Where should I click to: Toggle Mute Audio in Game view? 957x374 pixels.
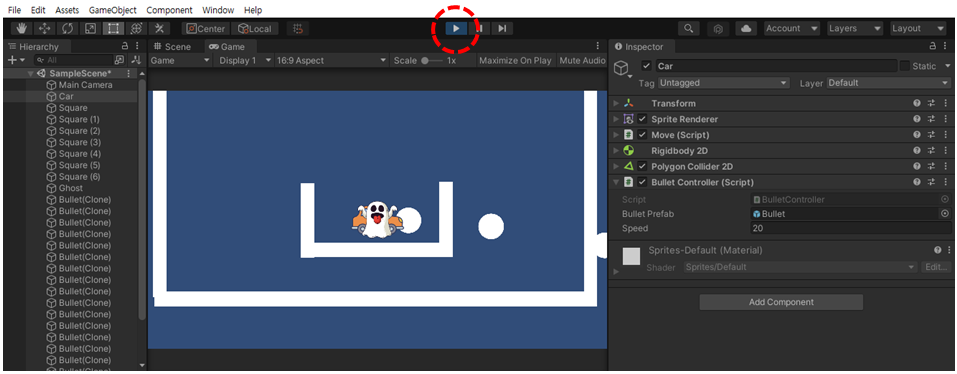[x=582, y=60]
